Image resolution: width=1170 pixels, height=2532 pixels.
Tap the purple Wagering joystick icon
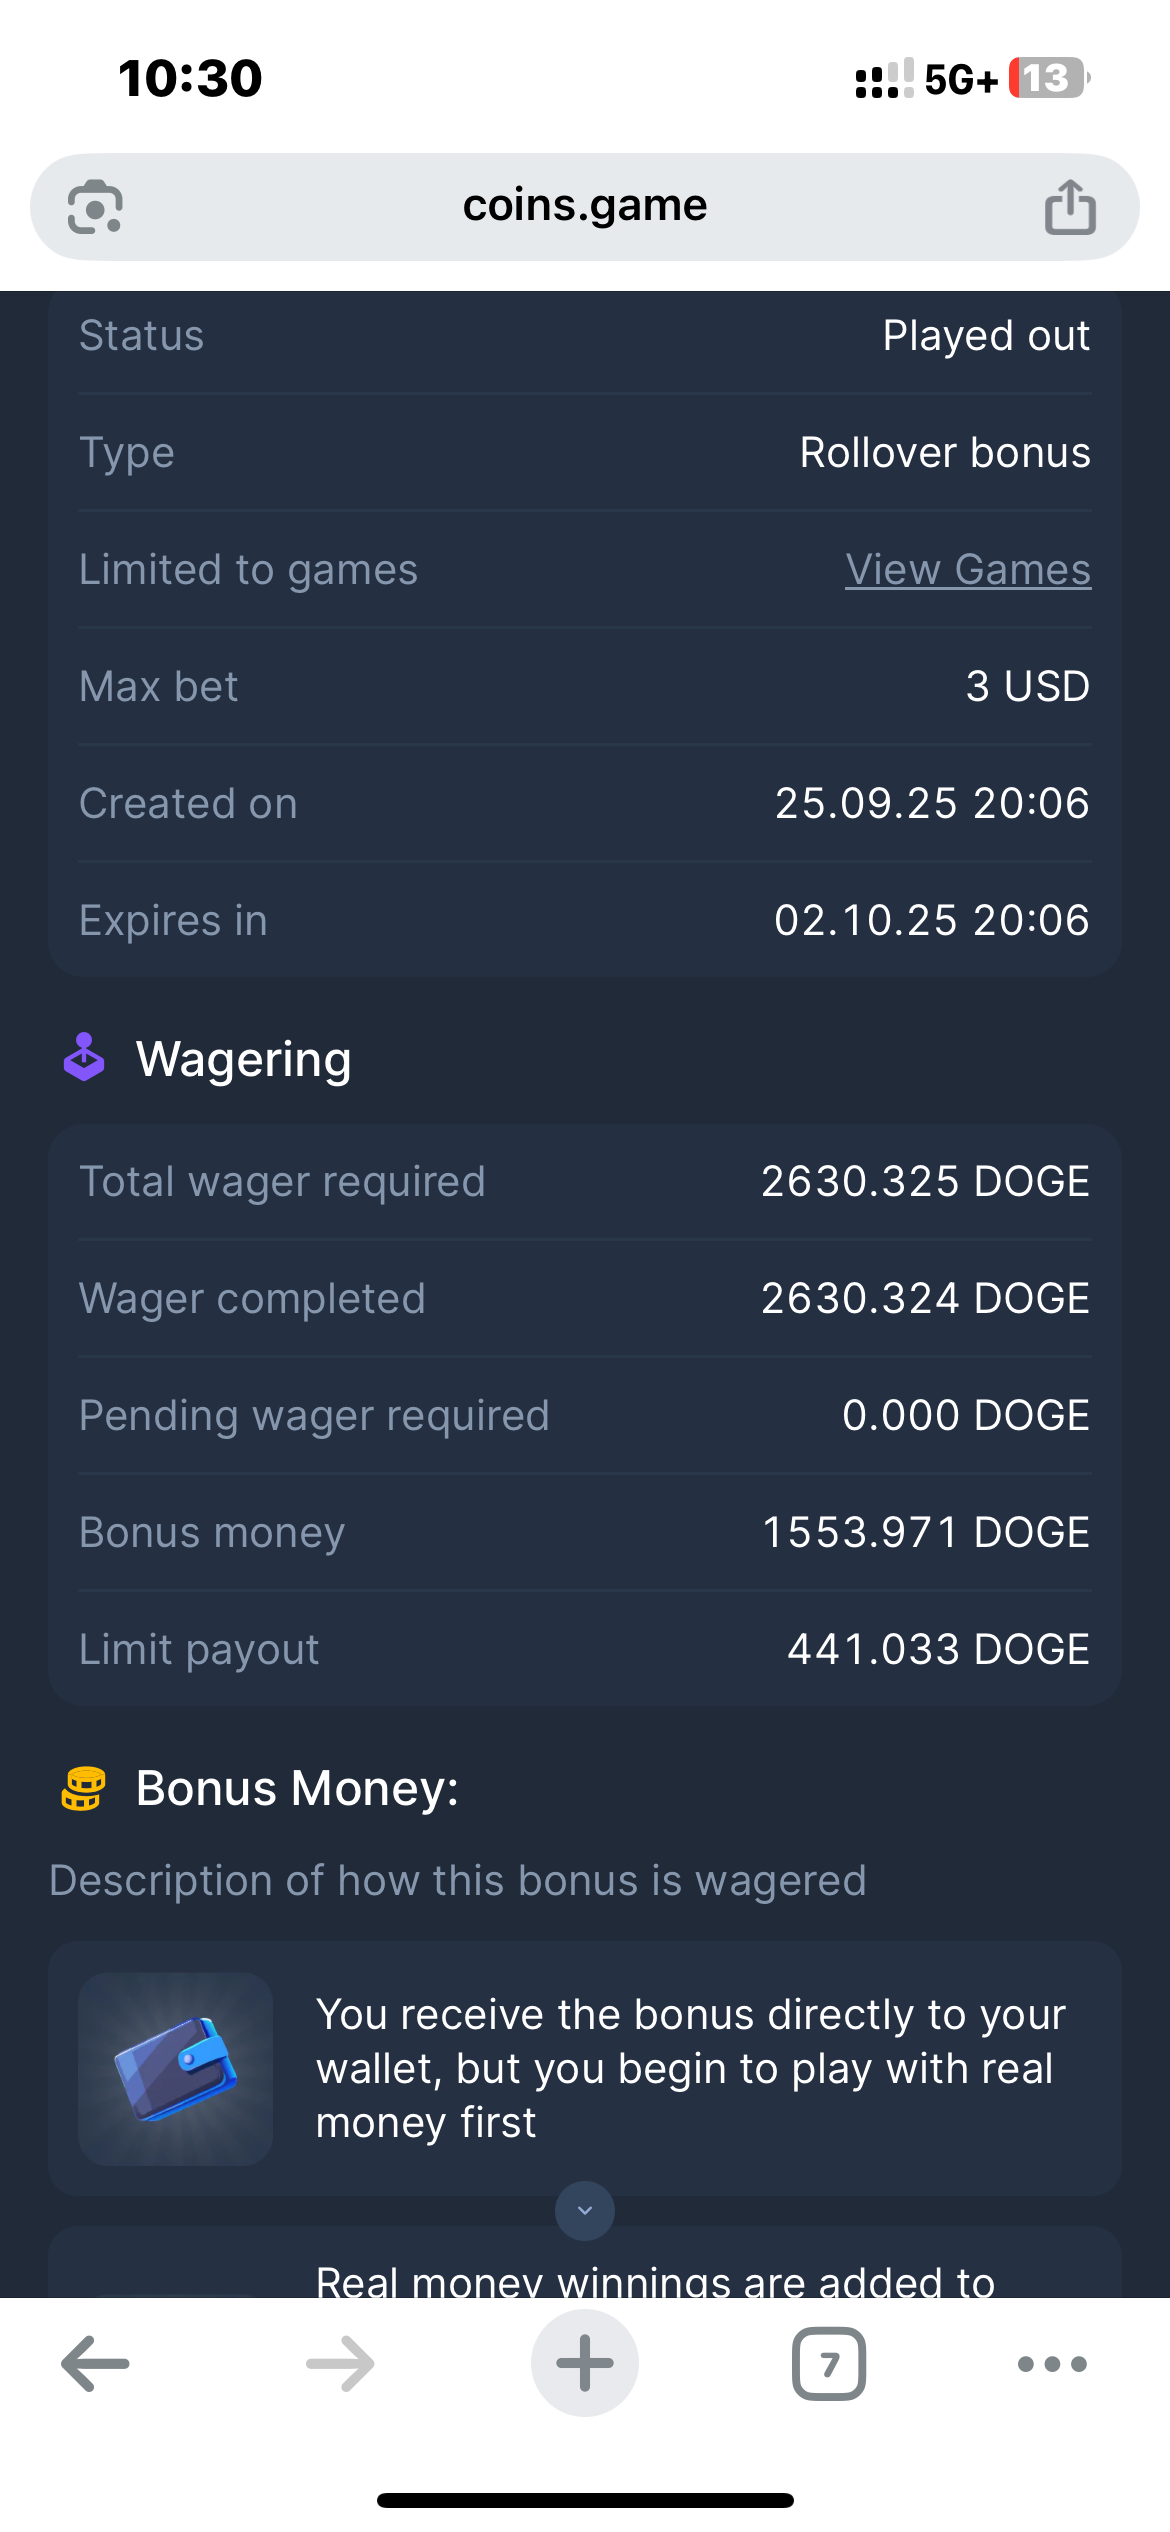84,1058
